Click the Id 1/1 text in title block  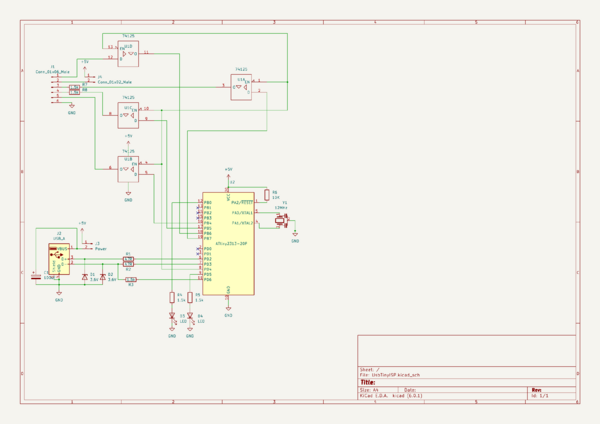pos(540,396)
